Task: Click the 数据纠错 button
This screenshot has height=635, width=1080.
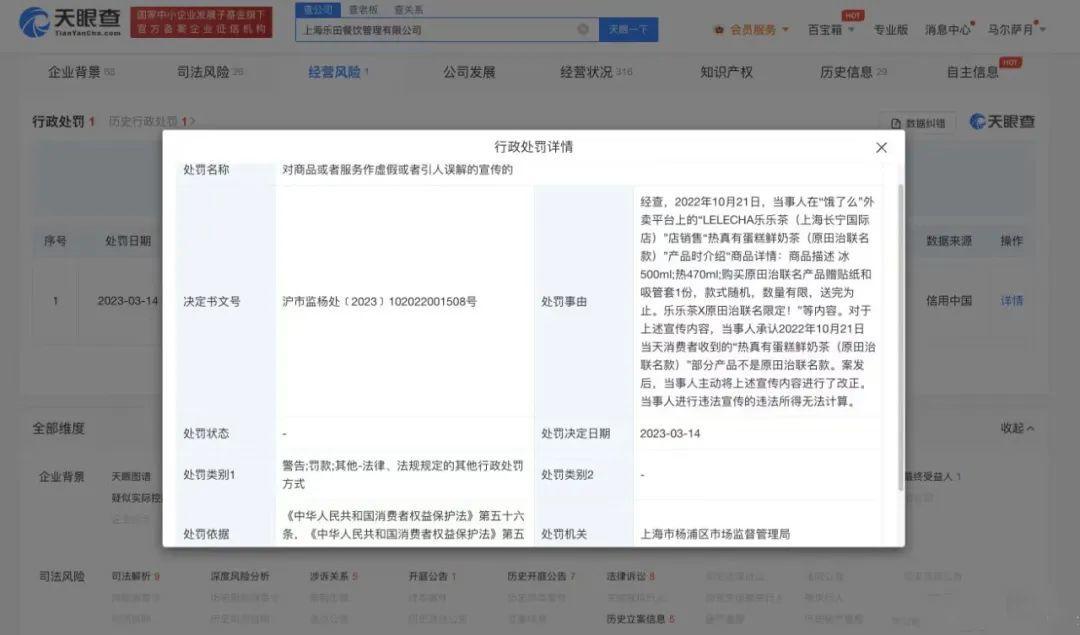Action: (917, 123)
